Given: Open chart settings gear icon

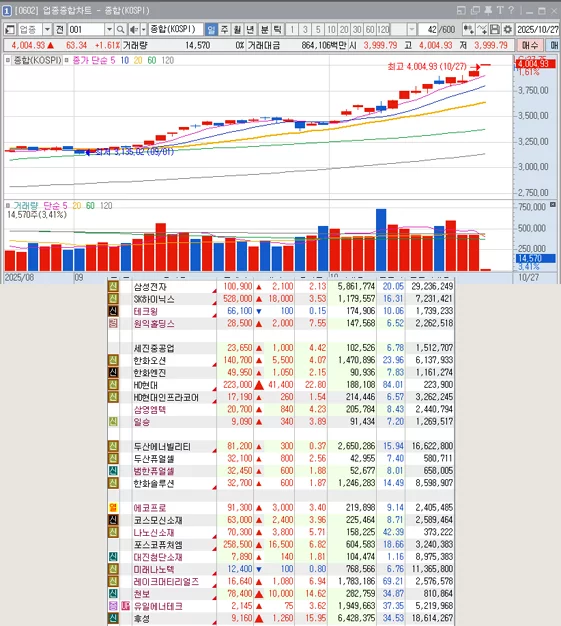Looking at the screenshot, I should click(x=507, y=30).
